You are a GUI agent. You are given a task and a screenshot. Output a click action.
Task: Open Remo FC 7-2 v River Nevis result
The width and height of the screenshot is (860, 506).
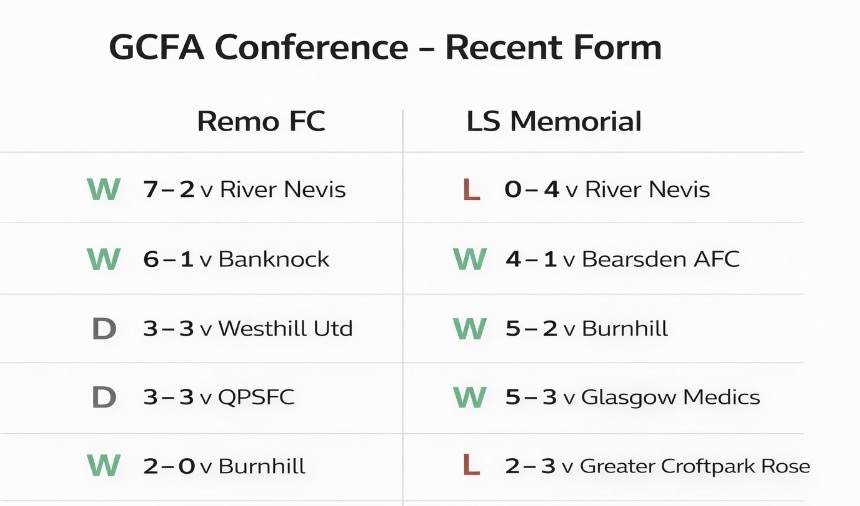click(x=244, y=189)
